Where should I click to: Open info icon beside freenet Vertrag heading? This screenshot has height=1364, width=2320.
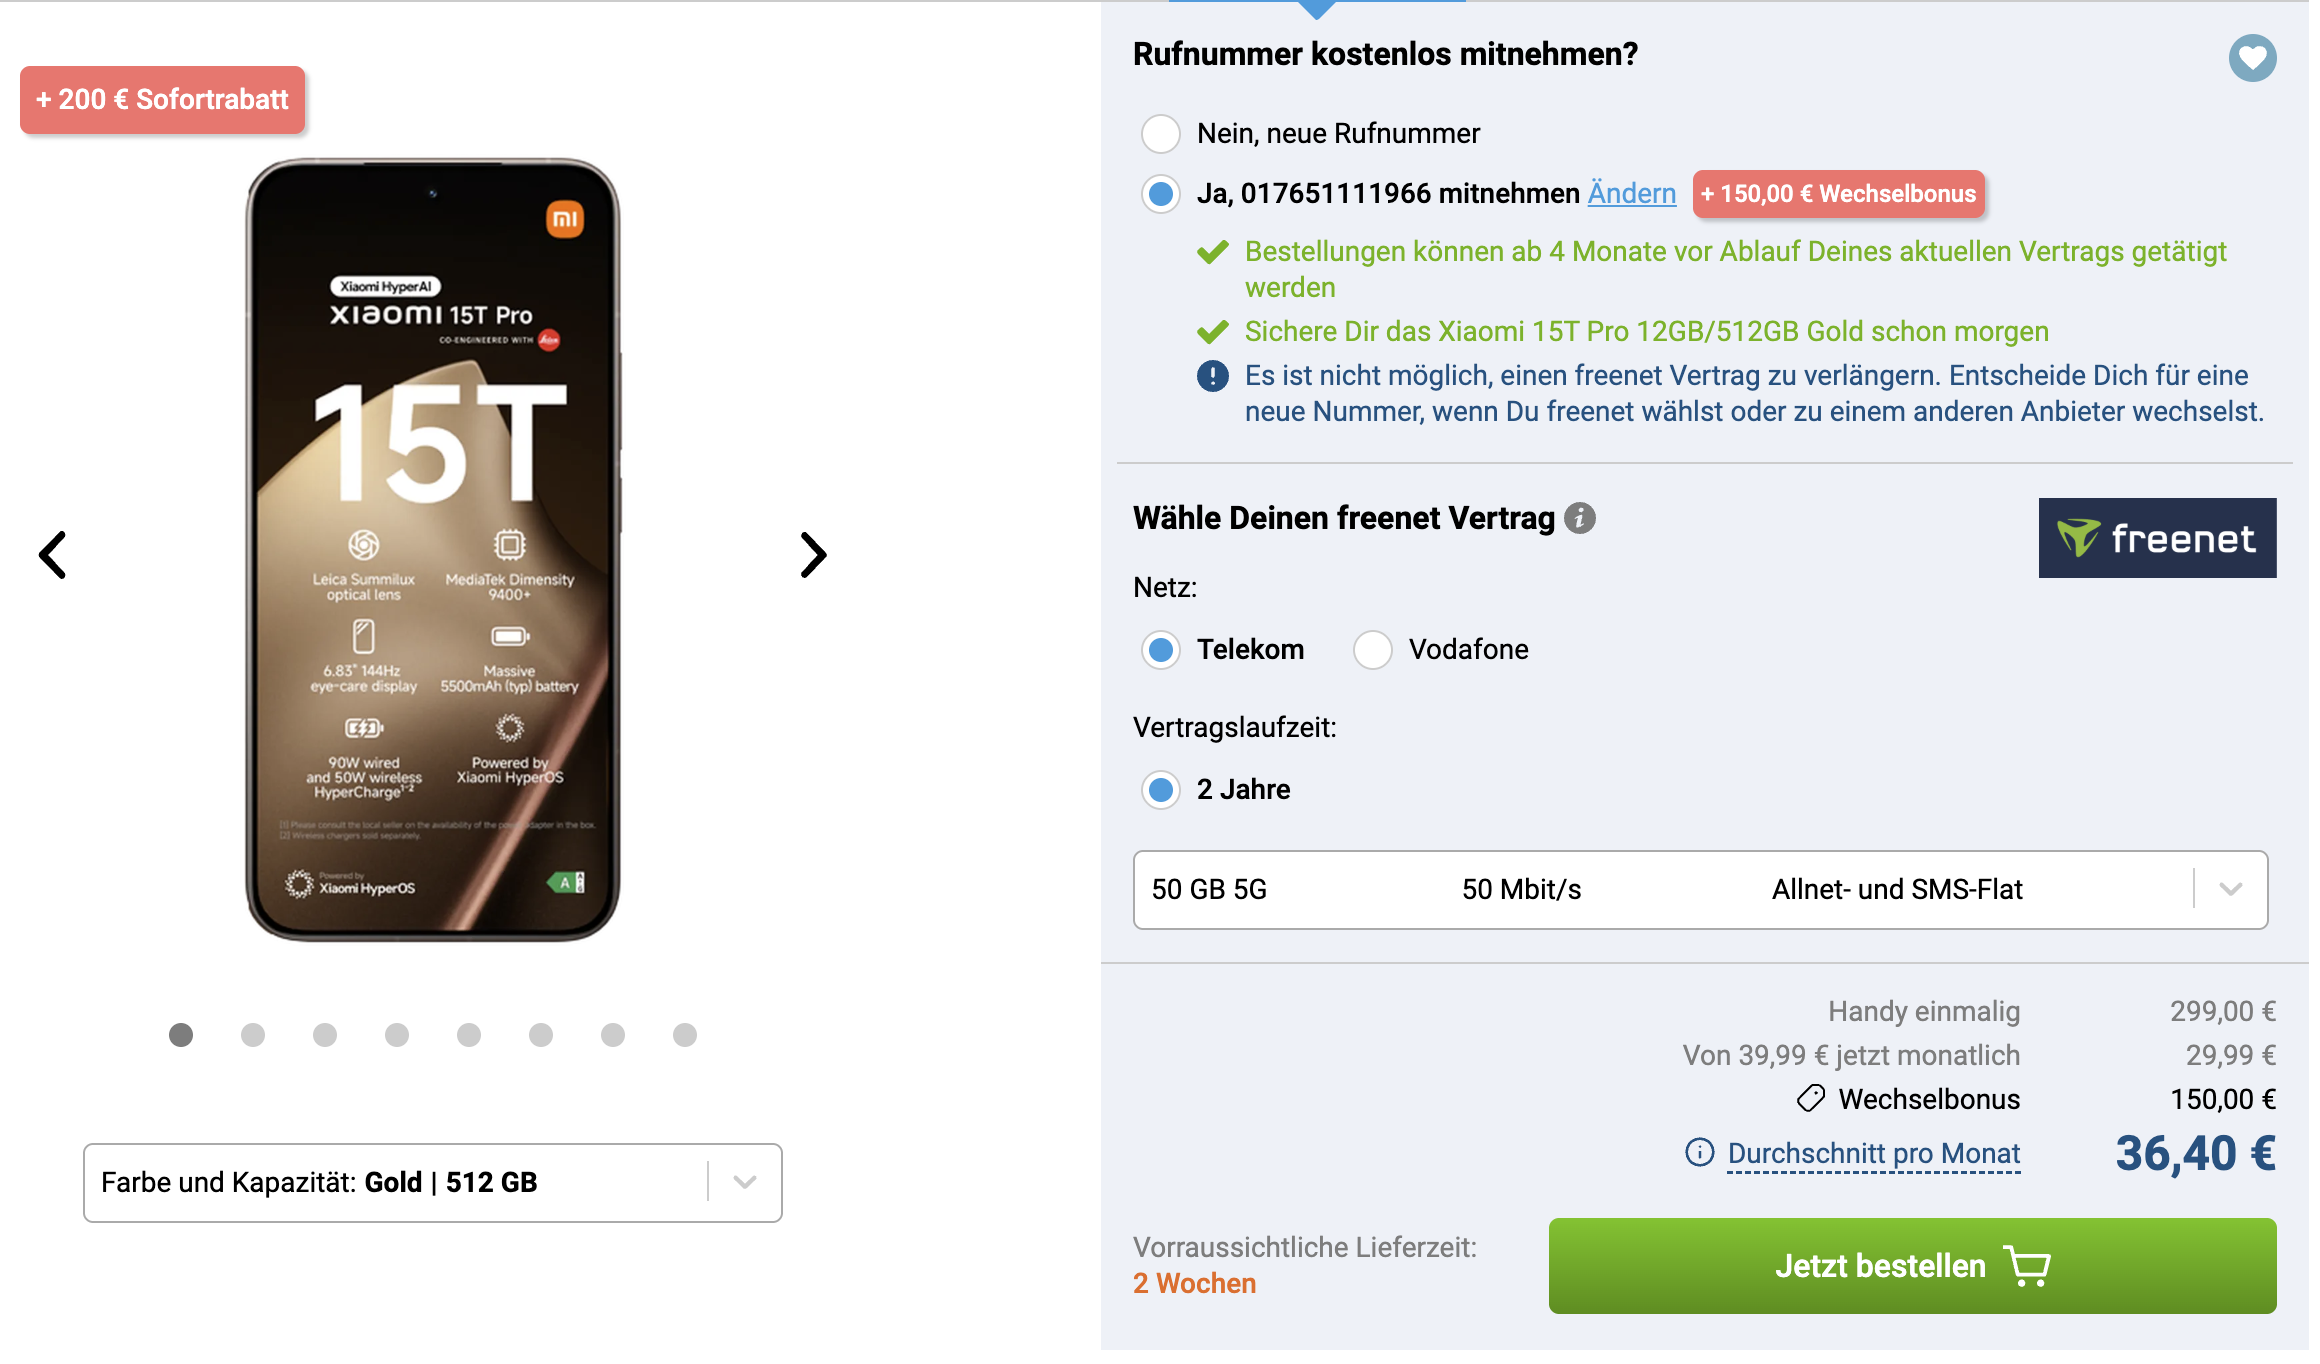(1579, 518)
